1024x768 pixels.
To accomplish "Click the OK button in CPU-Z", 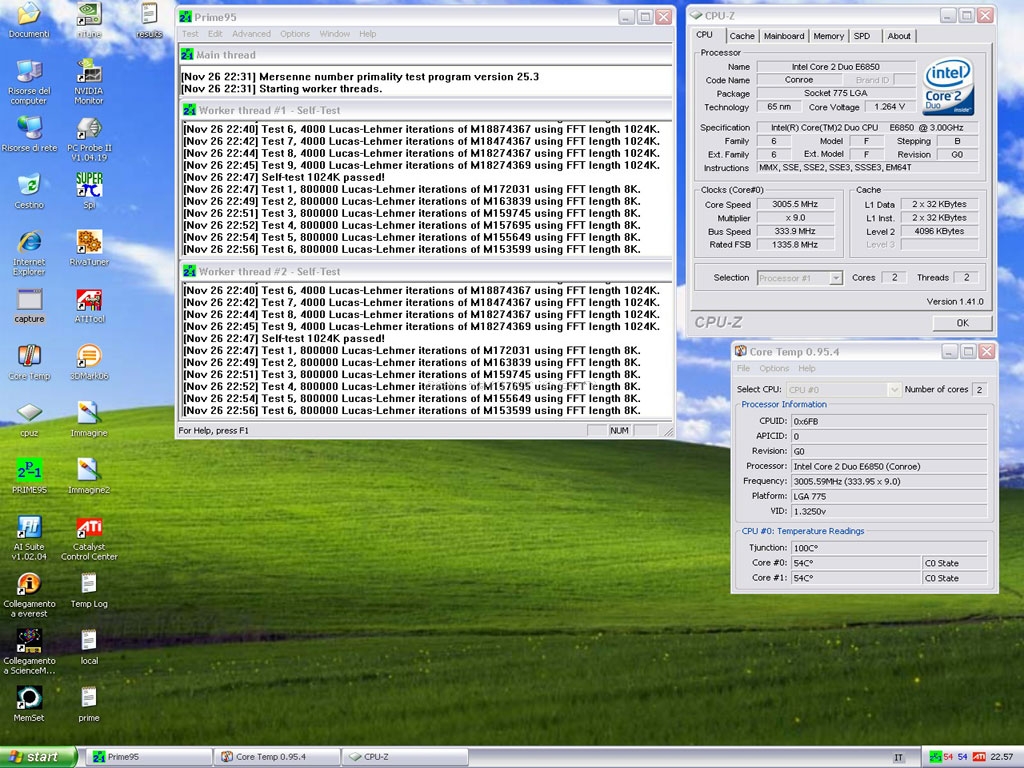I will point(963,323).
